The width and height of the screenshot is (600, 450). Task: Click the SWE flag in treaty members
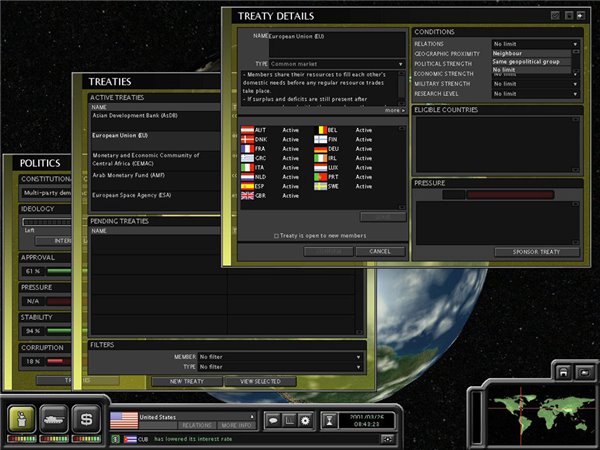[320, 186]
